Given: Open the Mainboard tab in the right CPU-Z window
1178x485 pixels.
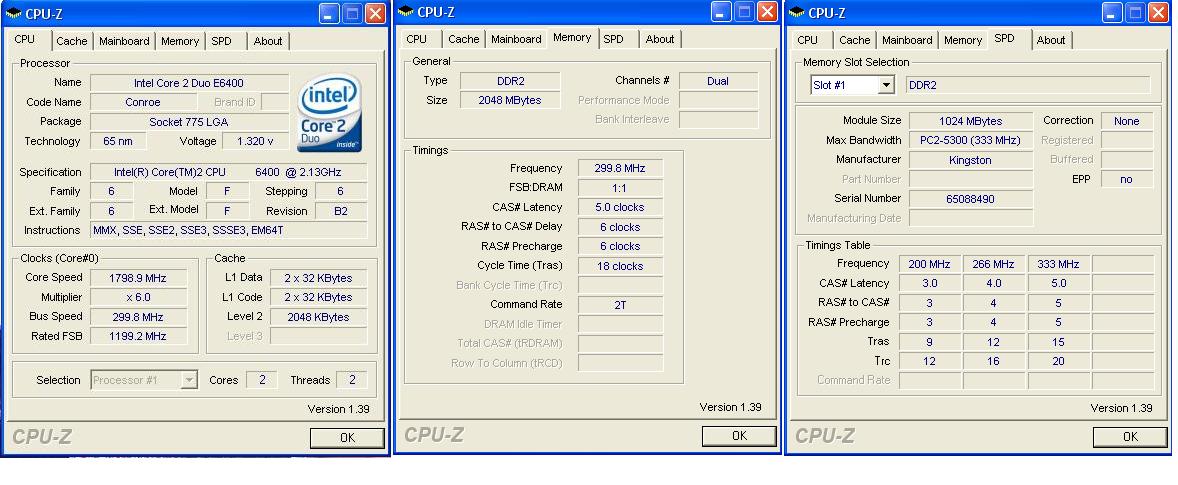Looking at the screenshot, I should point(908,40).
